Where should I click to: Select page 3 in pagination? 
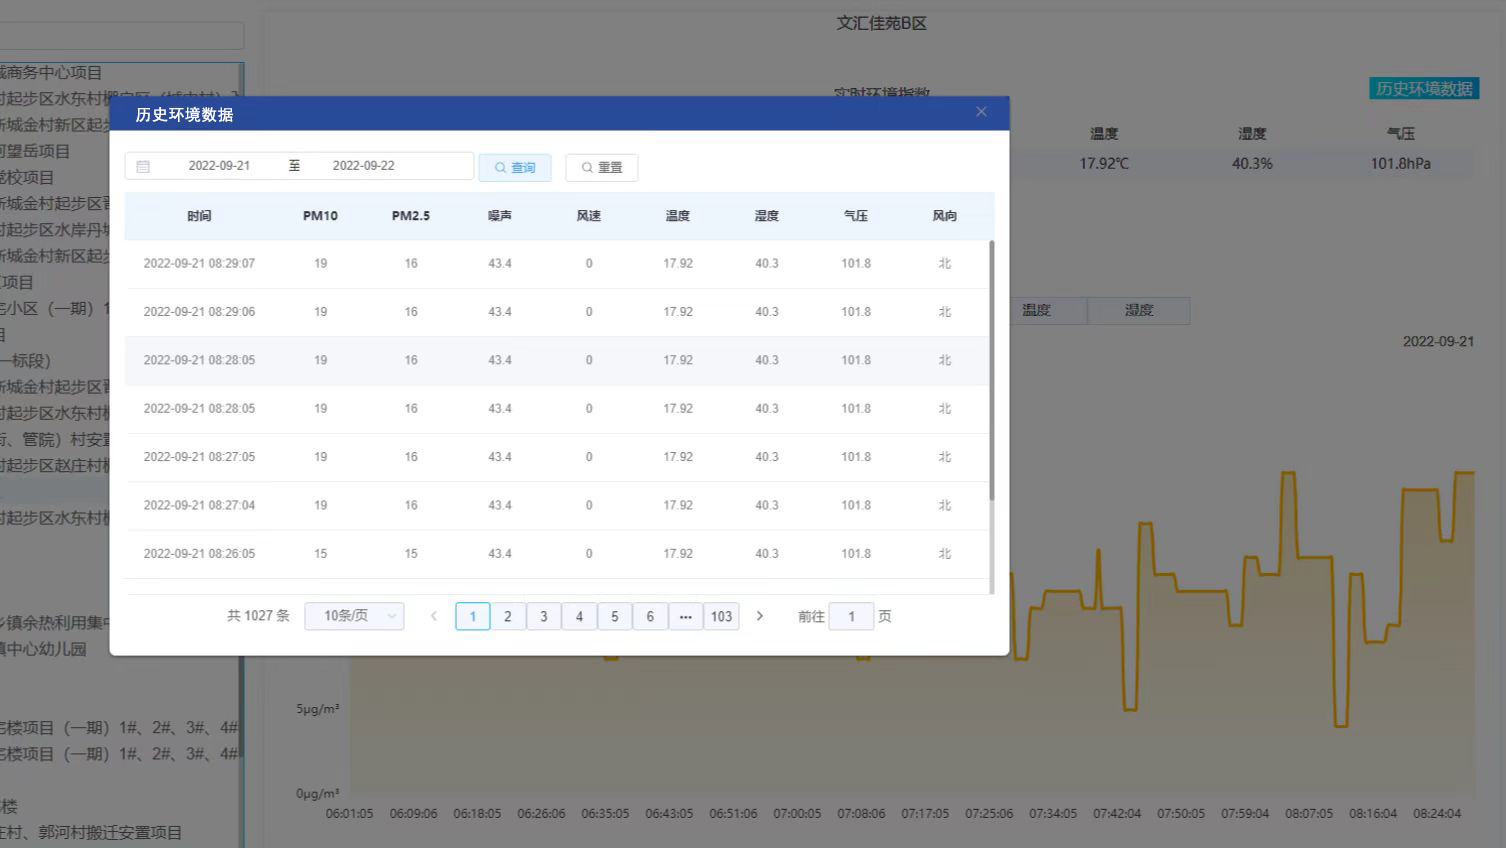[544, 616]
